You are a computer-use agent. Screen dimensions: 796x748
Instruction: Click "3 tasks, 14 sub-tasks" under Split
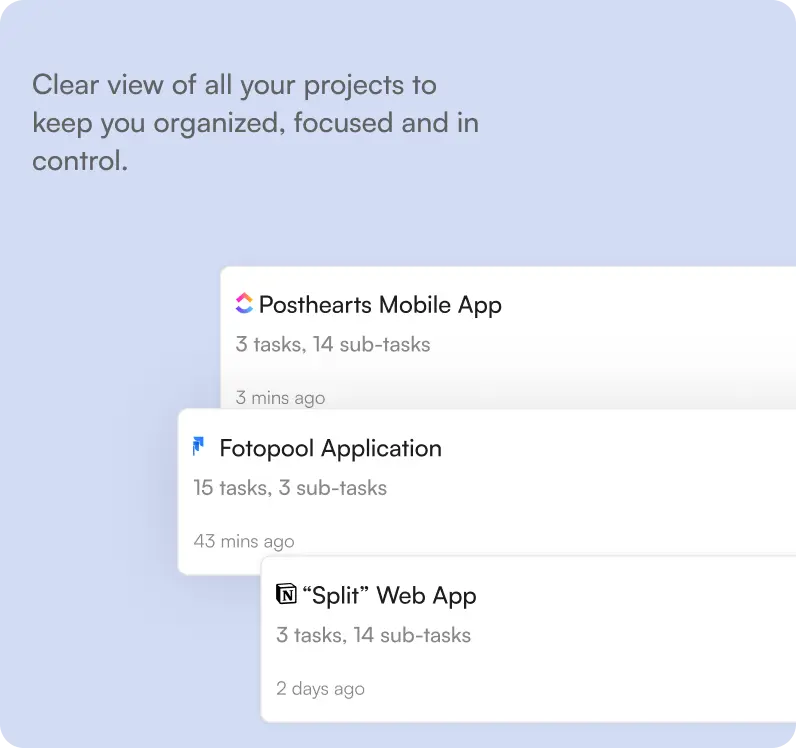[x=373, y=635]
